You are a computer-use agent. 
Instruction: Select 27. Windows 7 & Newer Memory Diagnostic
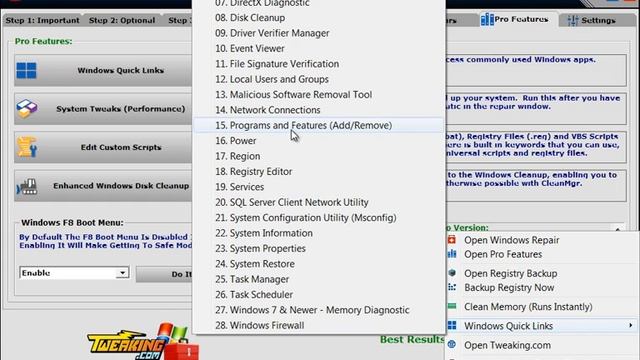[318, 310]
